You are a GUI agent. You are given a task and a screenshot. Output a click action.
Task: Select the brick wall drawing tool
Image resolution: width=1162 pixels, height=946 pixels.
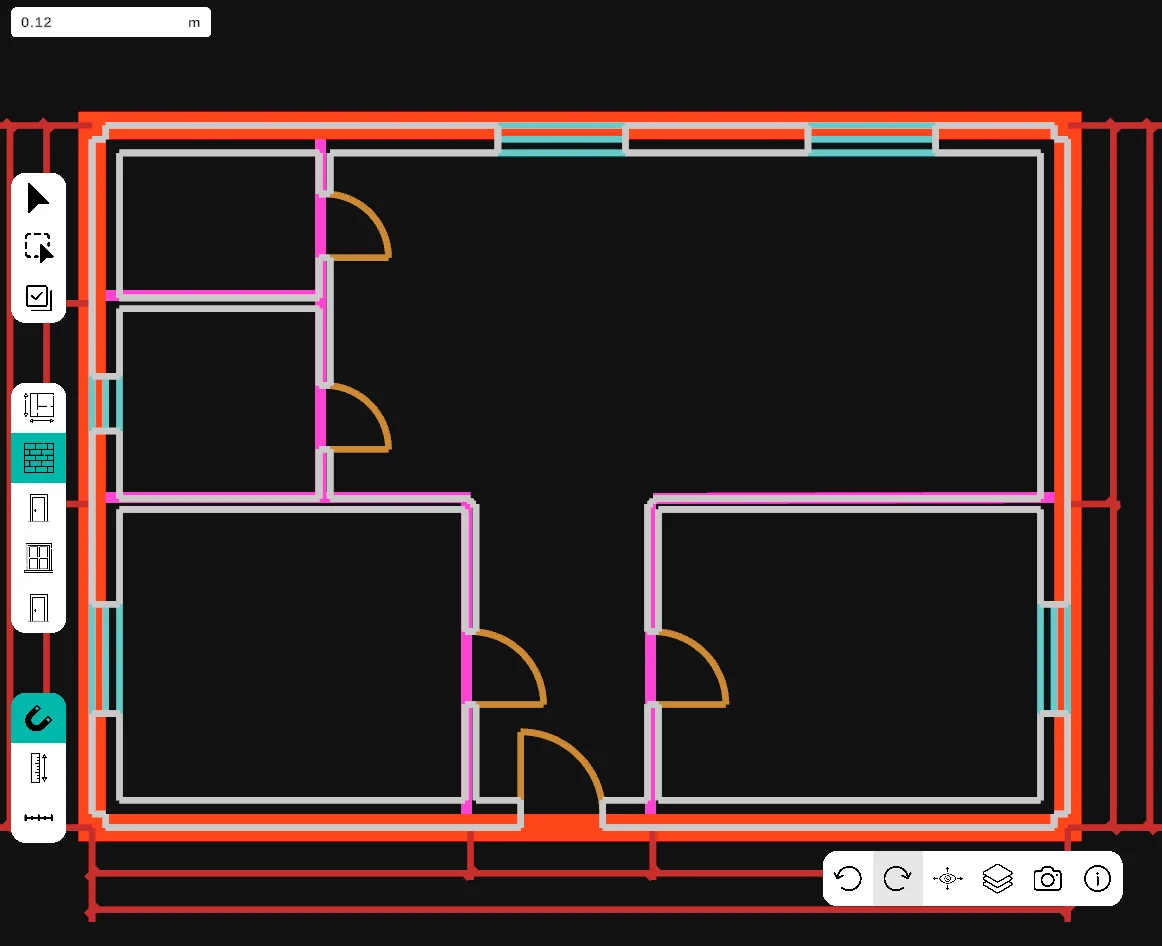(x=39, y=458)
